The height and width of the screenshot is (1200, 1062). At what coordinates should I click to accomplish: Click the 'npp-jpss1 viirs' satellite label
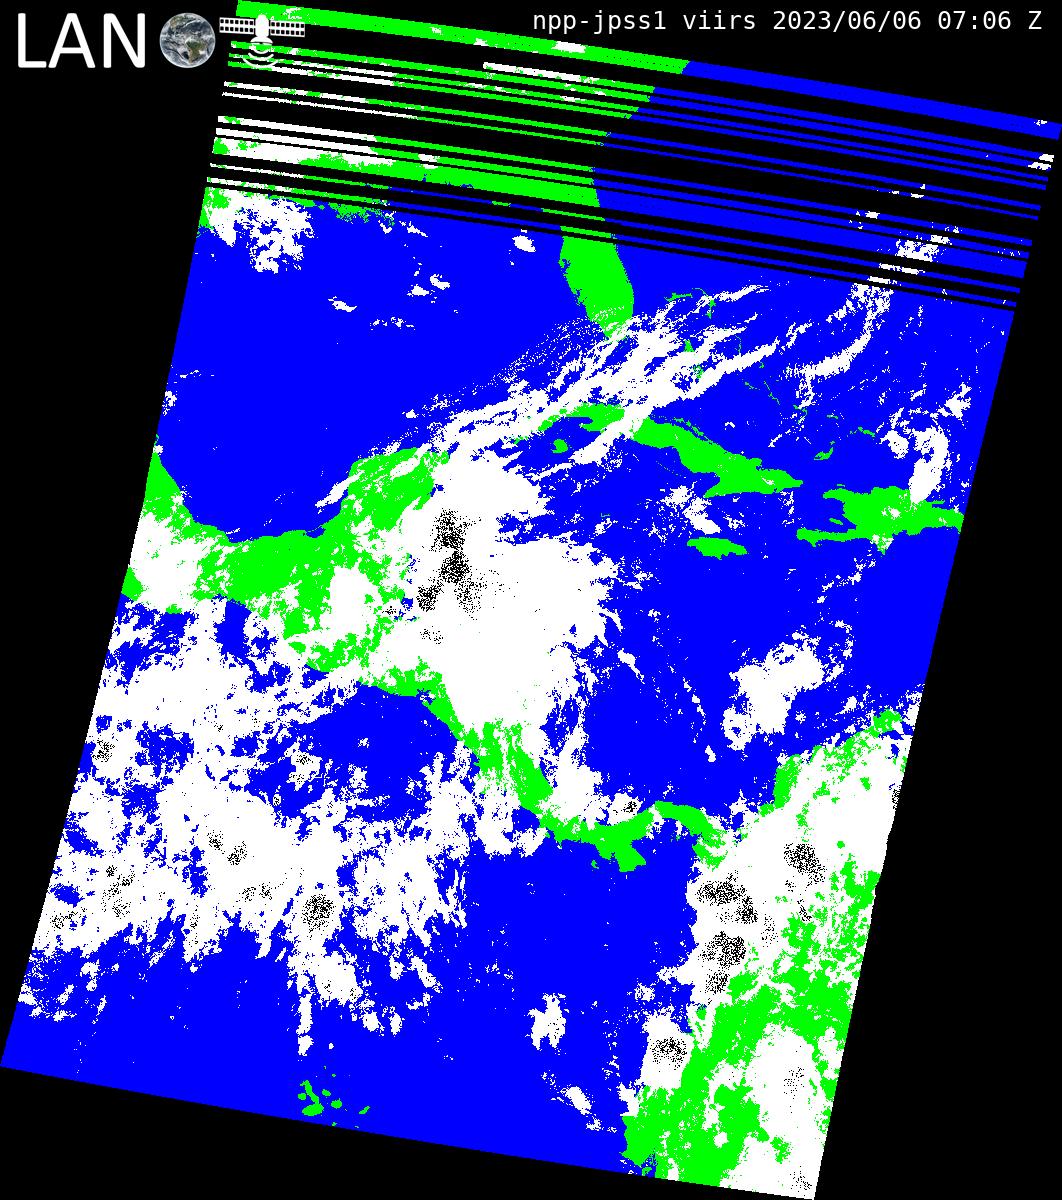click(647, 21)
